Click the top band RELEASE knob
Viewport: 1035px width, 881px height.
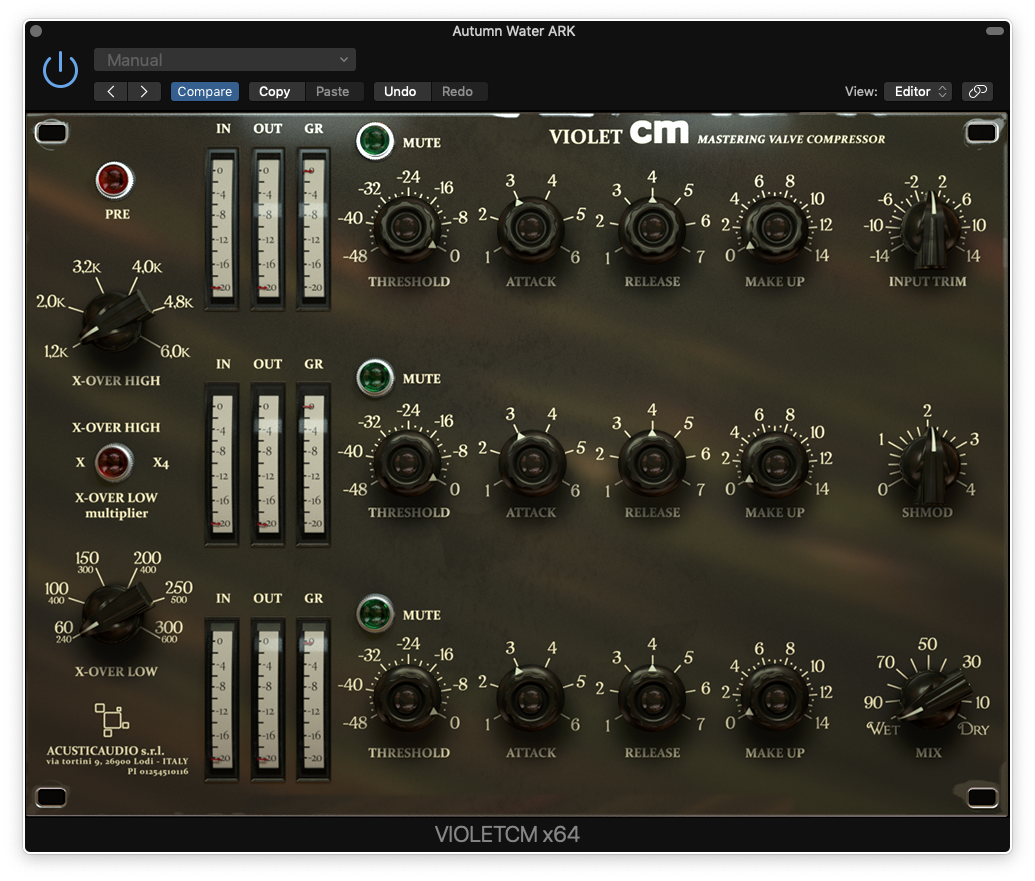(652, 228)
